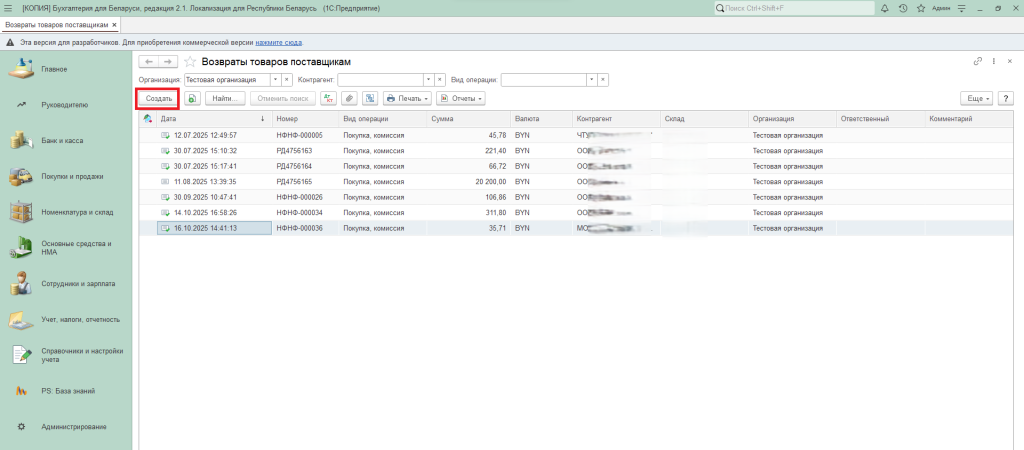Screen dimensions: 1024x450
Task: Open the history clock icon
Action: (903, 8)
